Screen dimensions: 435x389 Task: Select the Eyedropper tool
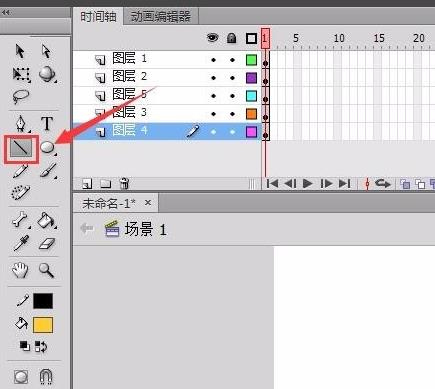tap(21, 243)
